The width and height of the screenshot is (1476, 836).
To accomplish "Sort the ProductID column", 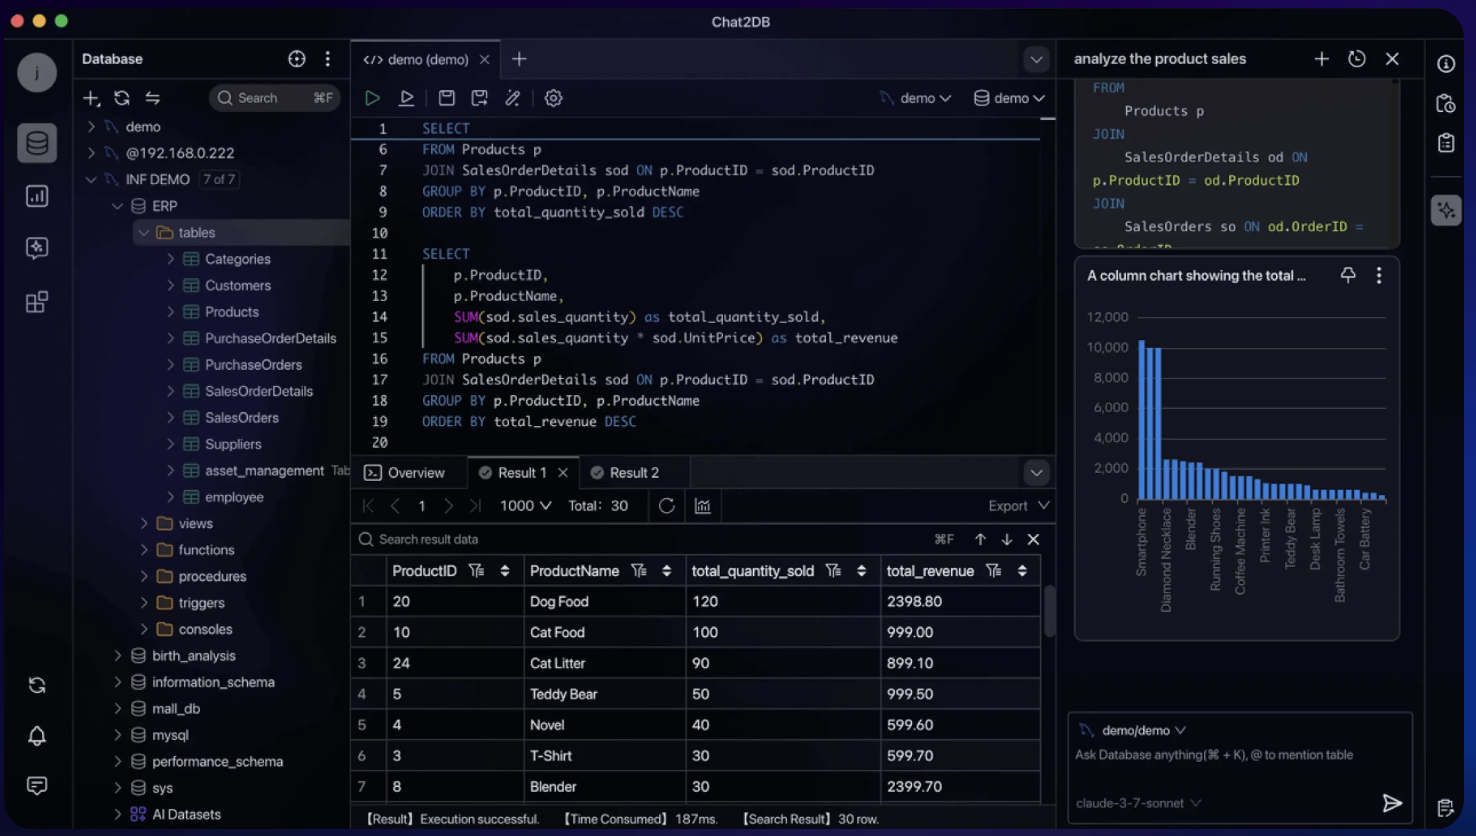I will tap(505, 571).
